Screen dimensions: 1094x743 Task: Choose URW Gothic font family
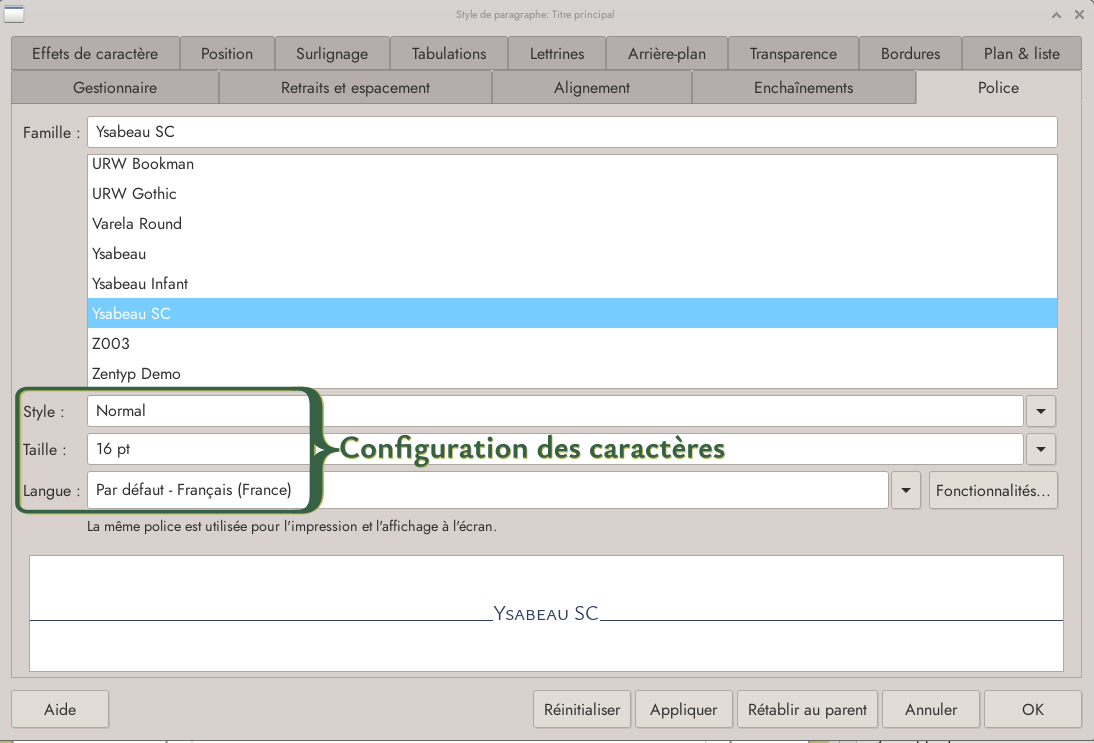134,194
